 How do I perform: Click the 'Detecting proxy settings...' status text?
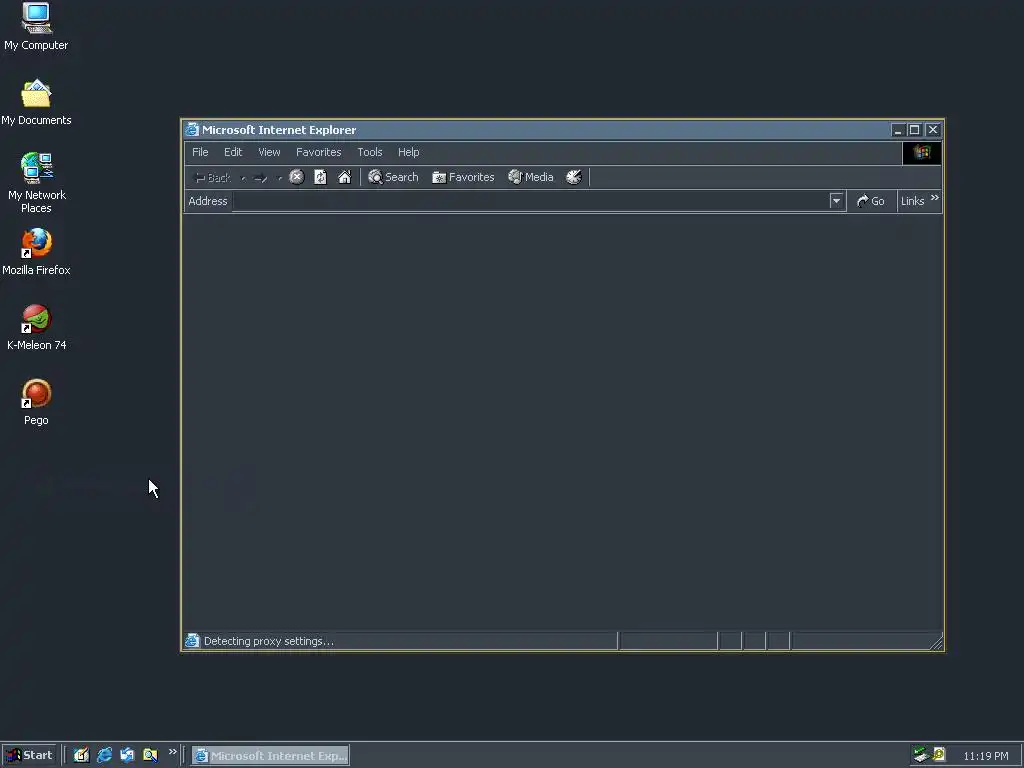[x=268, y=641]
